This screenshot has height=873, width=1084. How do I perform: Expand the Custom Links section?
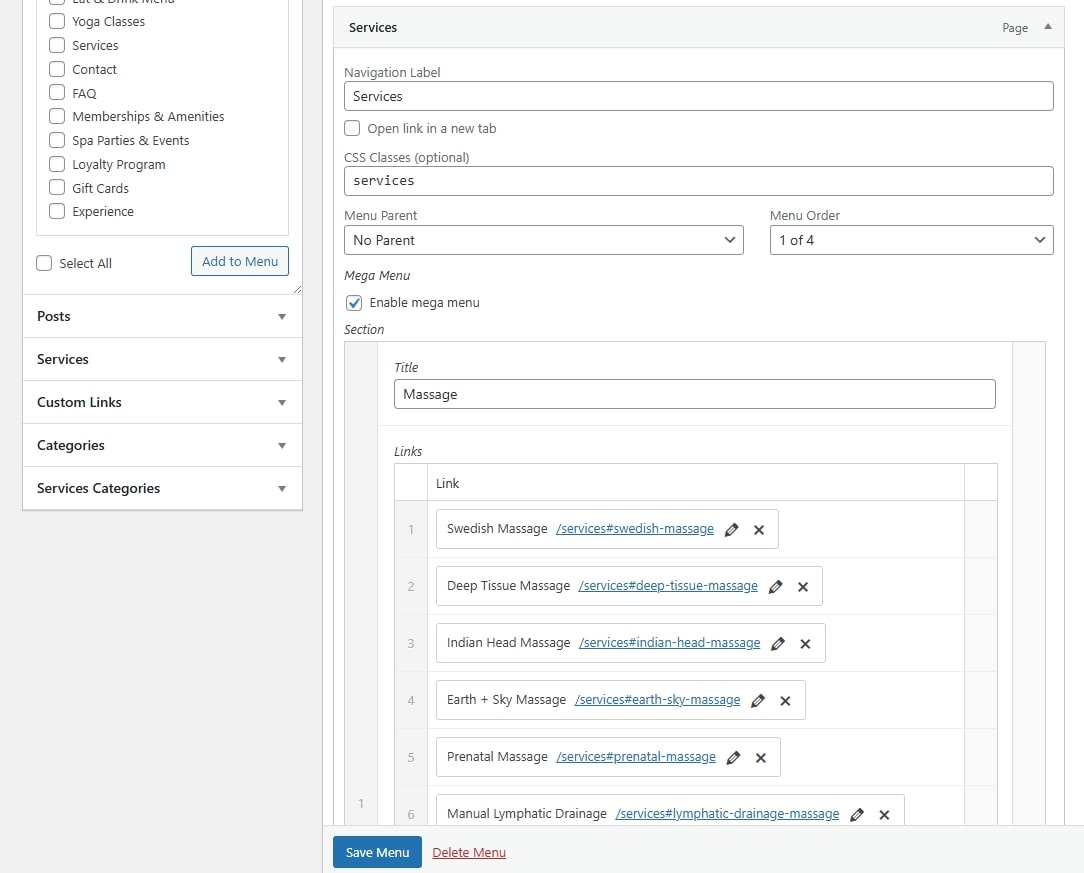pyautogui.click(x=162, y=402)
